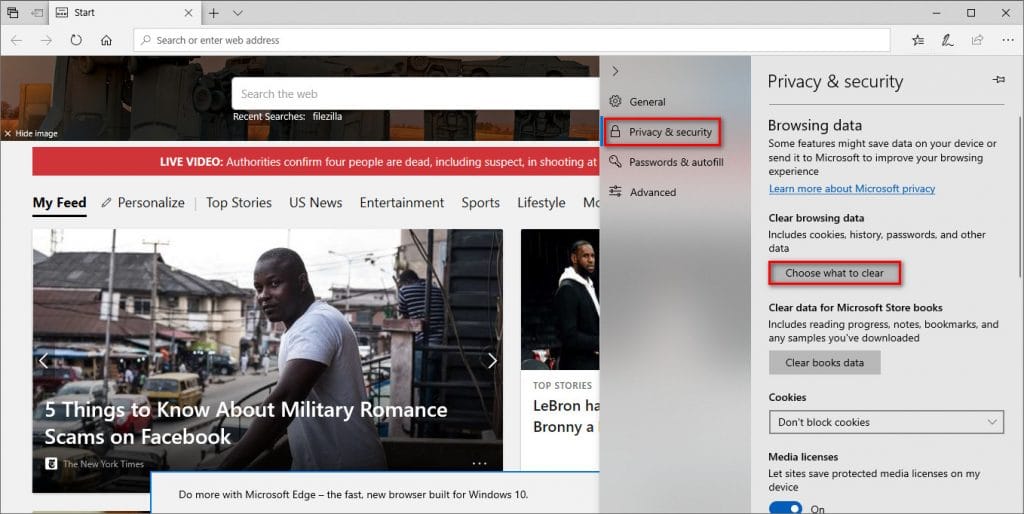This screenshot has width=1024, height=514.
Task: Open the LIVE VIDEO news banner
Action: [315, 161]
